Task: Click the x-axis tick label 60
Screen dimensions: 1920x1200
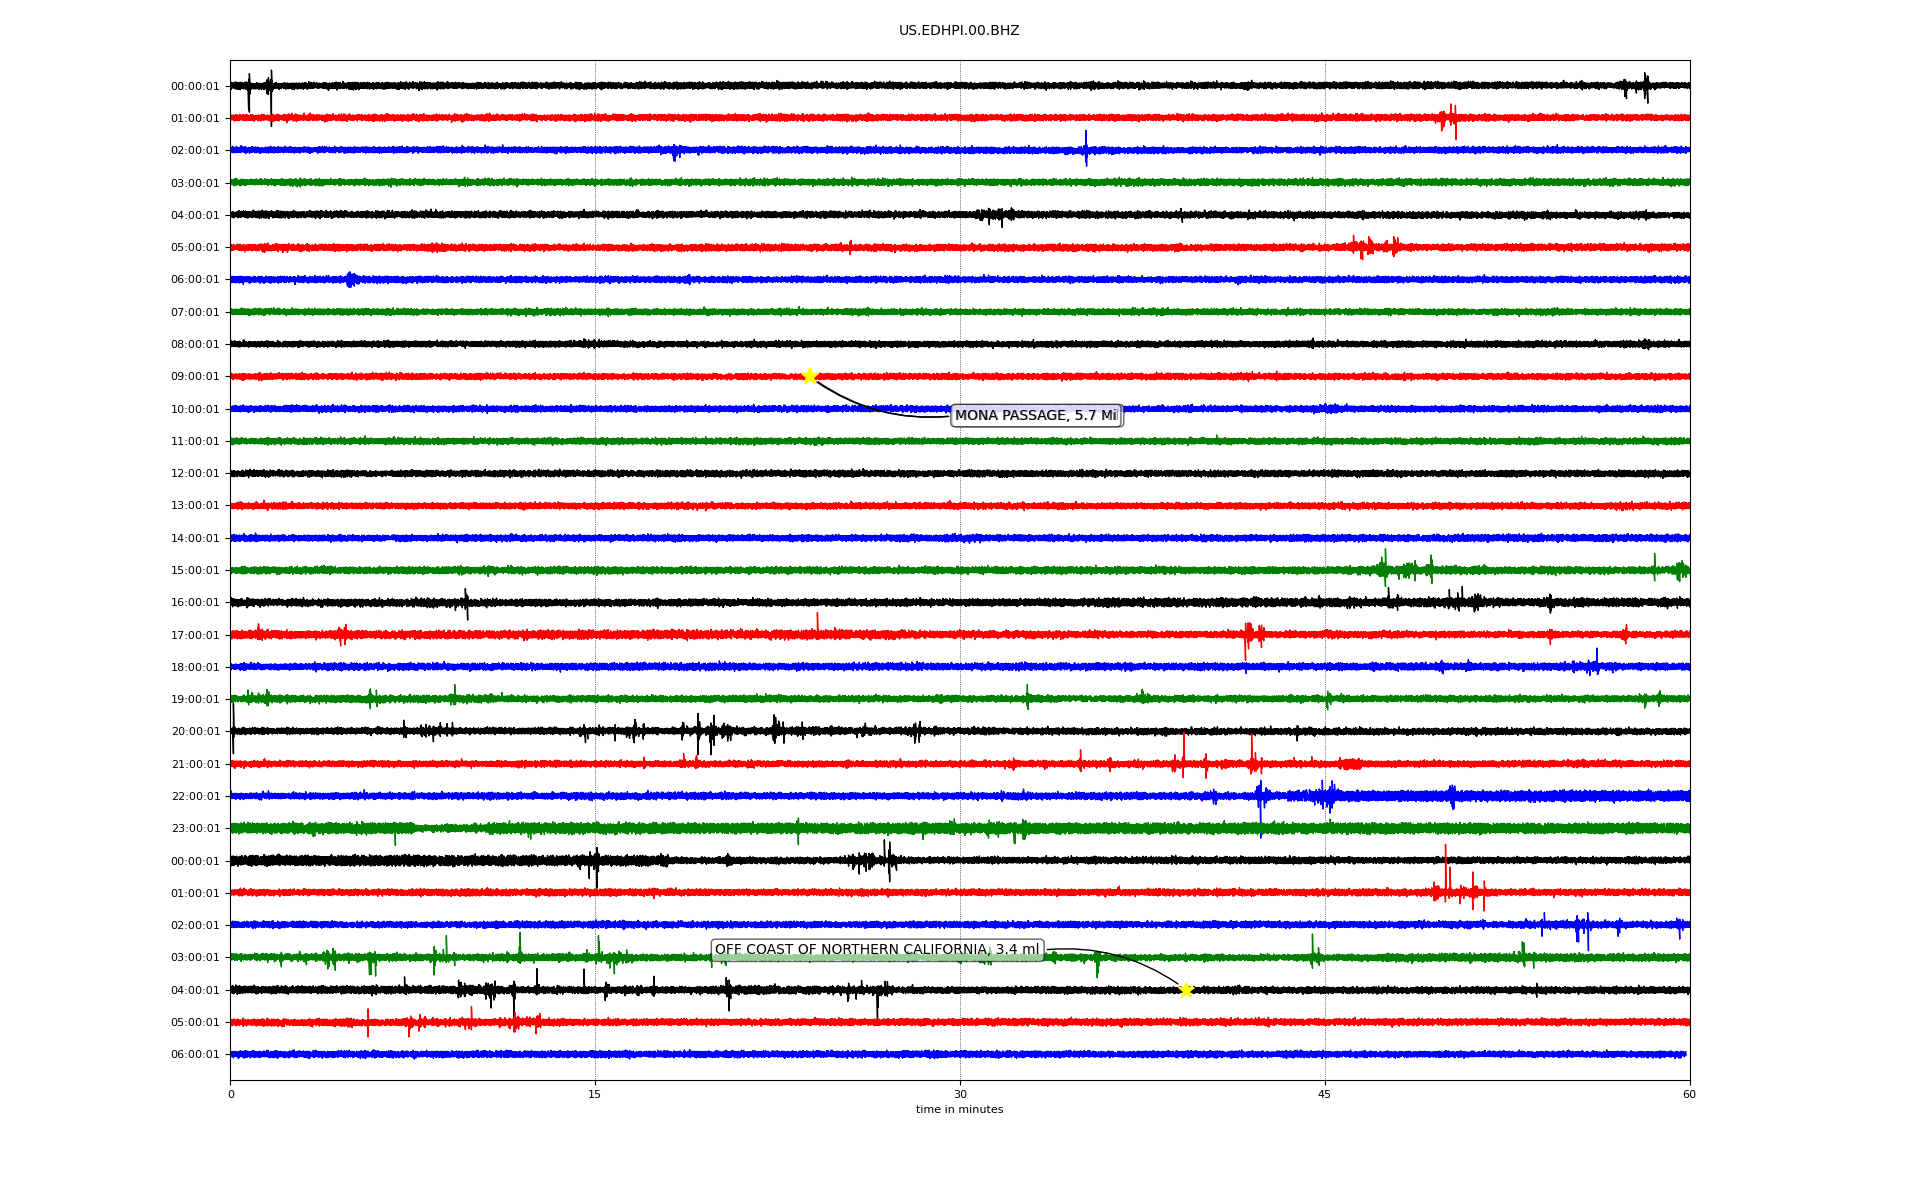Action: click(x=1689, y=1095)
